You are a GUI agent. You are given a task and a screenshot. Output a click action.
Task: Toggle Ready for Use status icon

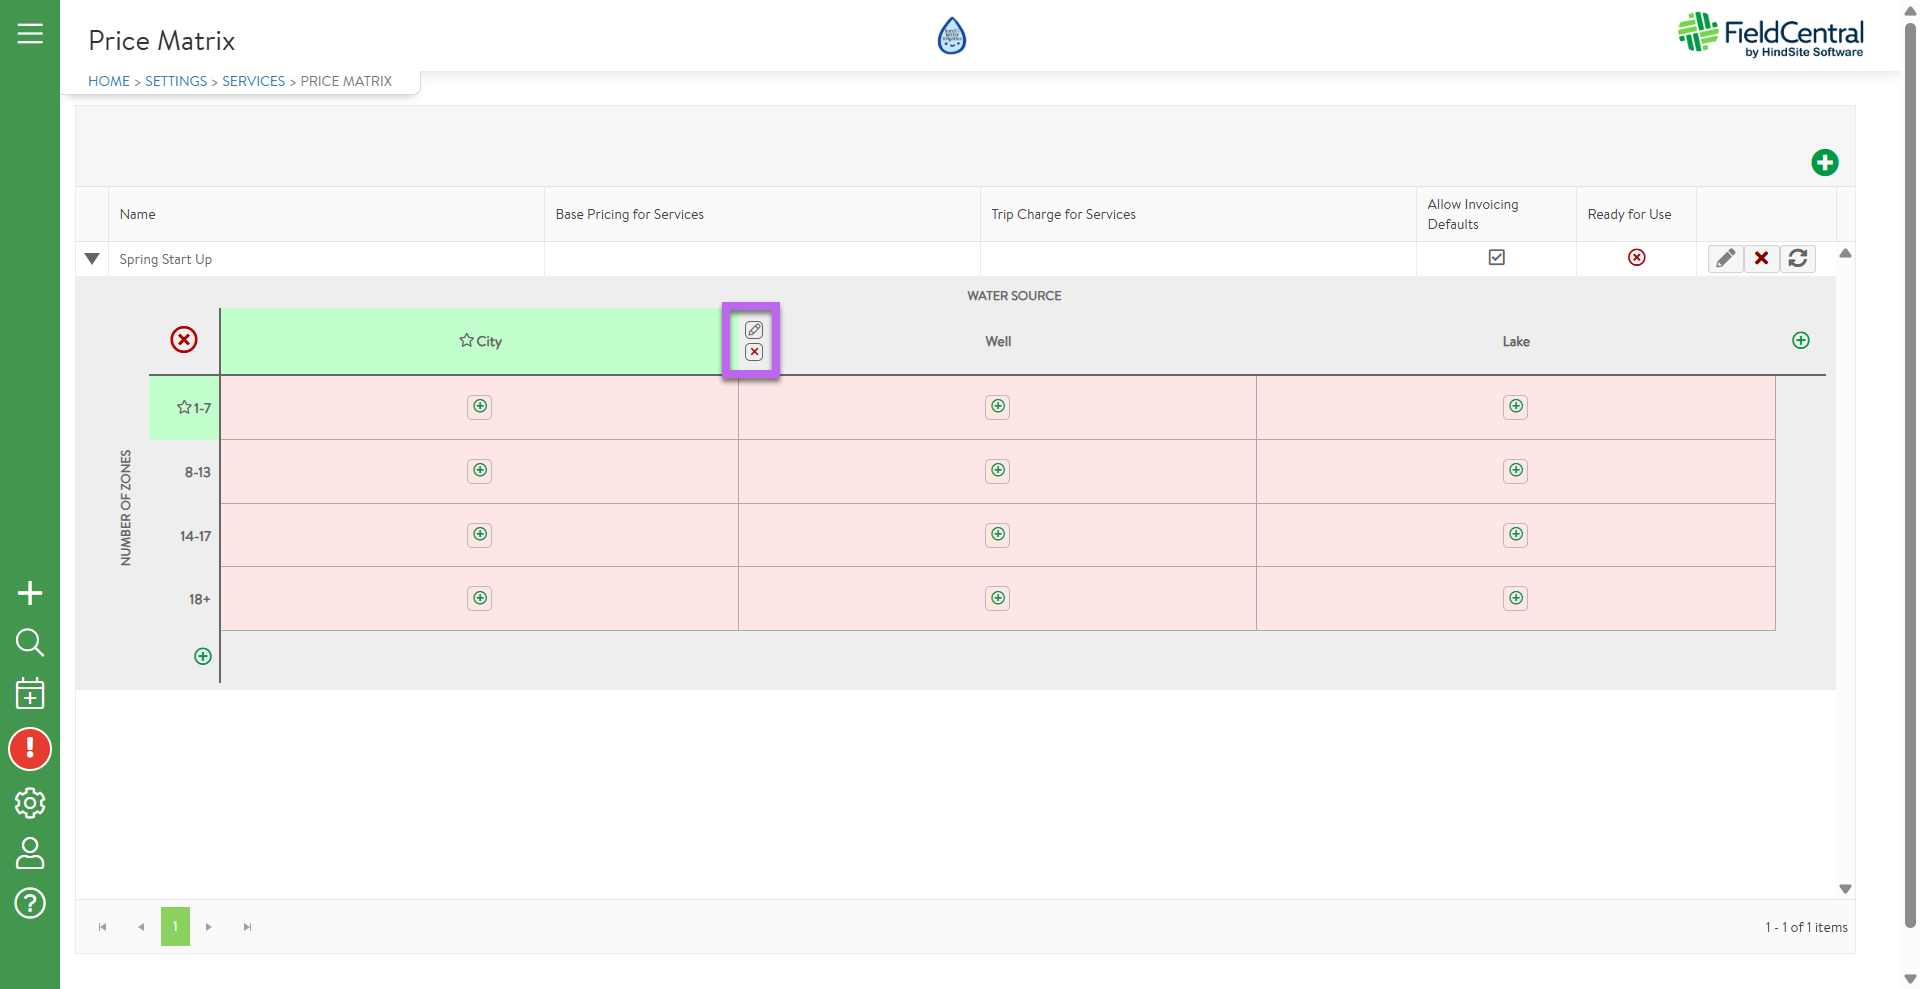point(1636,258)
